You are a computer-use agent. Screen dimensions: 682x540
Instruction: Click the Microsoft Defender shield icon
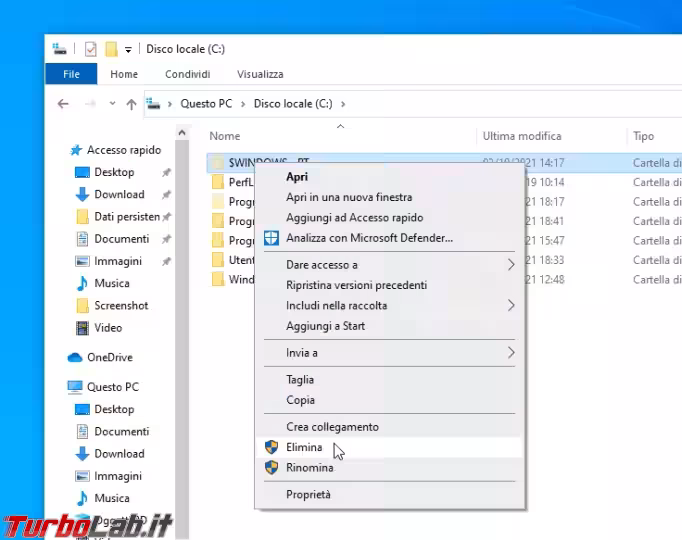point(270,238)
